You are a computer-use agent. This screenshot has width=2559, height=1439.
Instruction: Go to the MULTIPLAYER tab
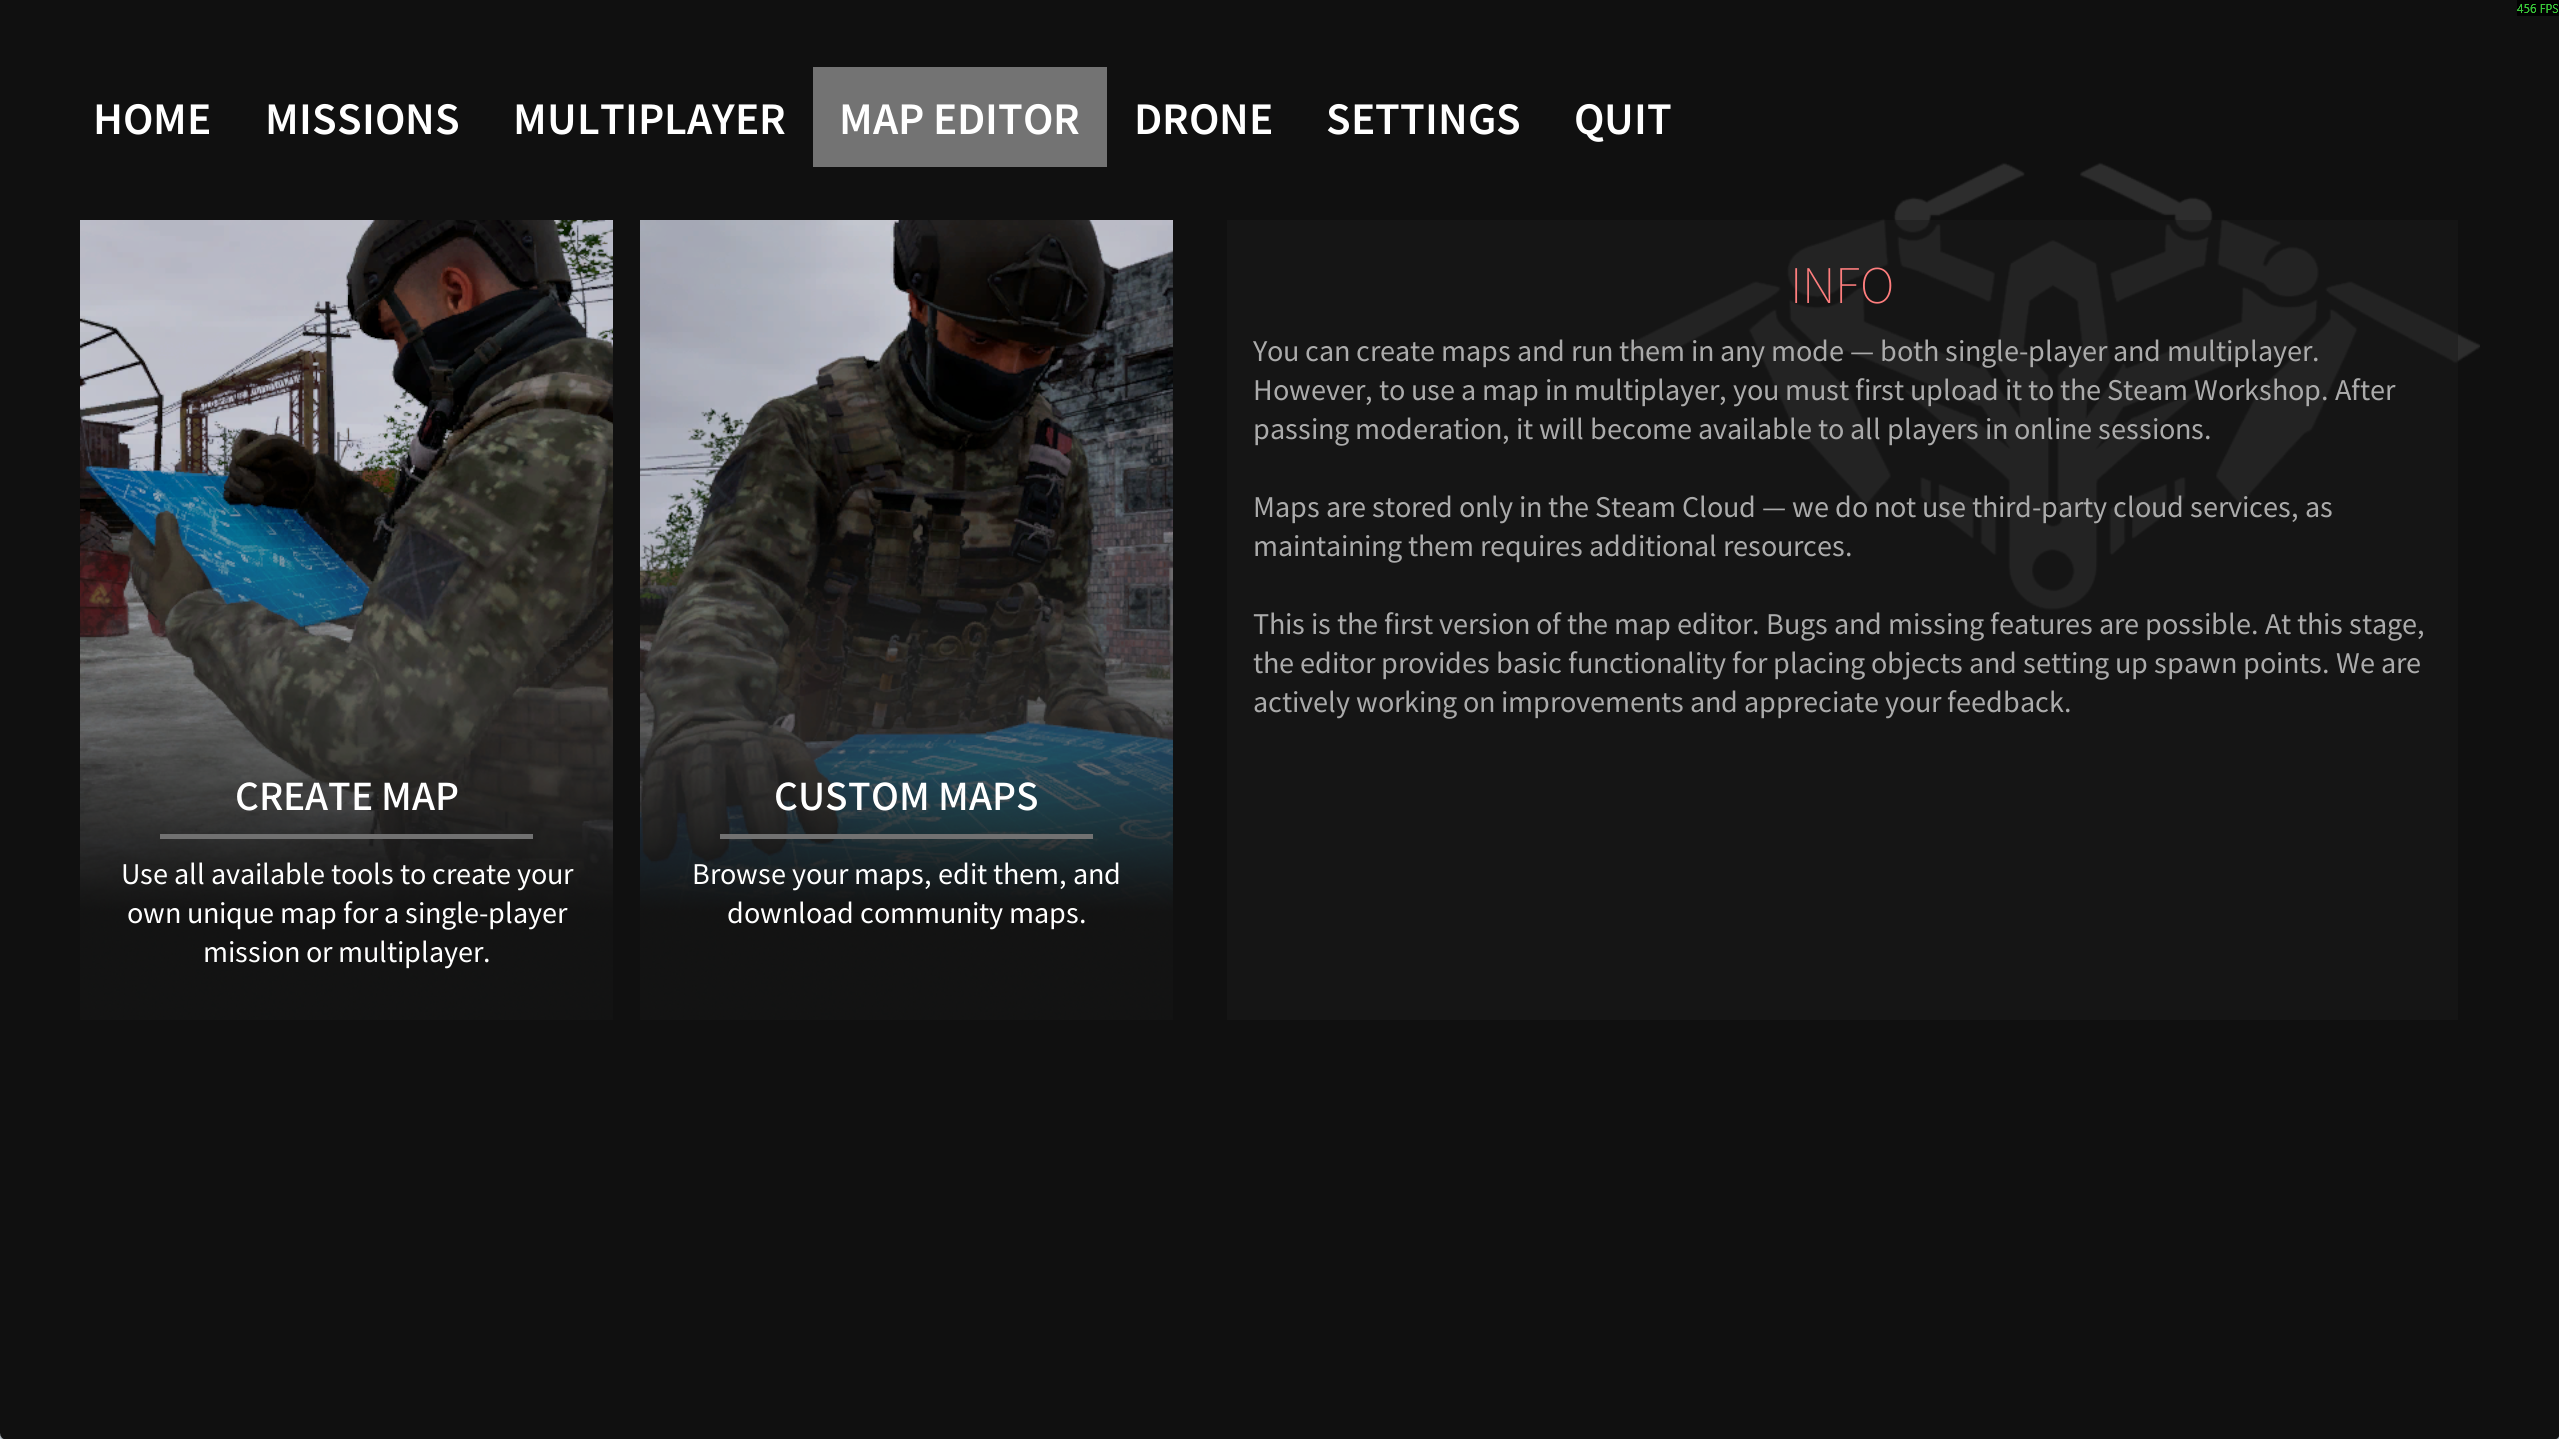pyautogui.click(x=649, y=119)
